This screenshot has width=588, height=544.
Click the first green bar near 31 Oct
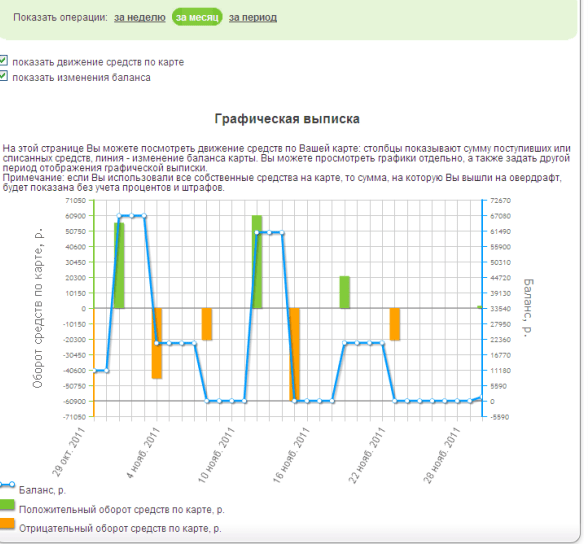point(119,265)
